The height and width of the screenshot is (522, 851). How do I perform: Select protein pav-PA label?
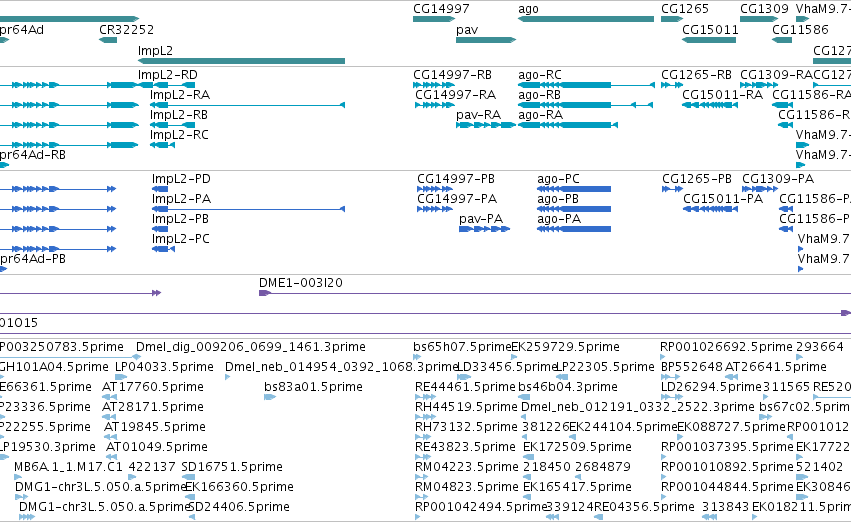481,219
